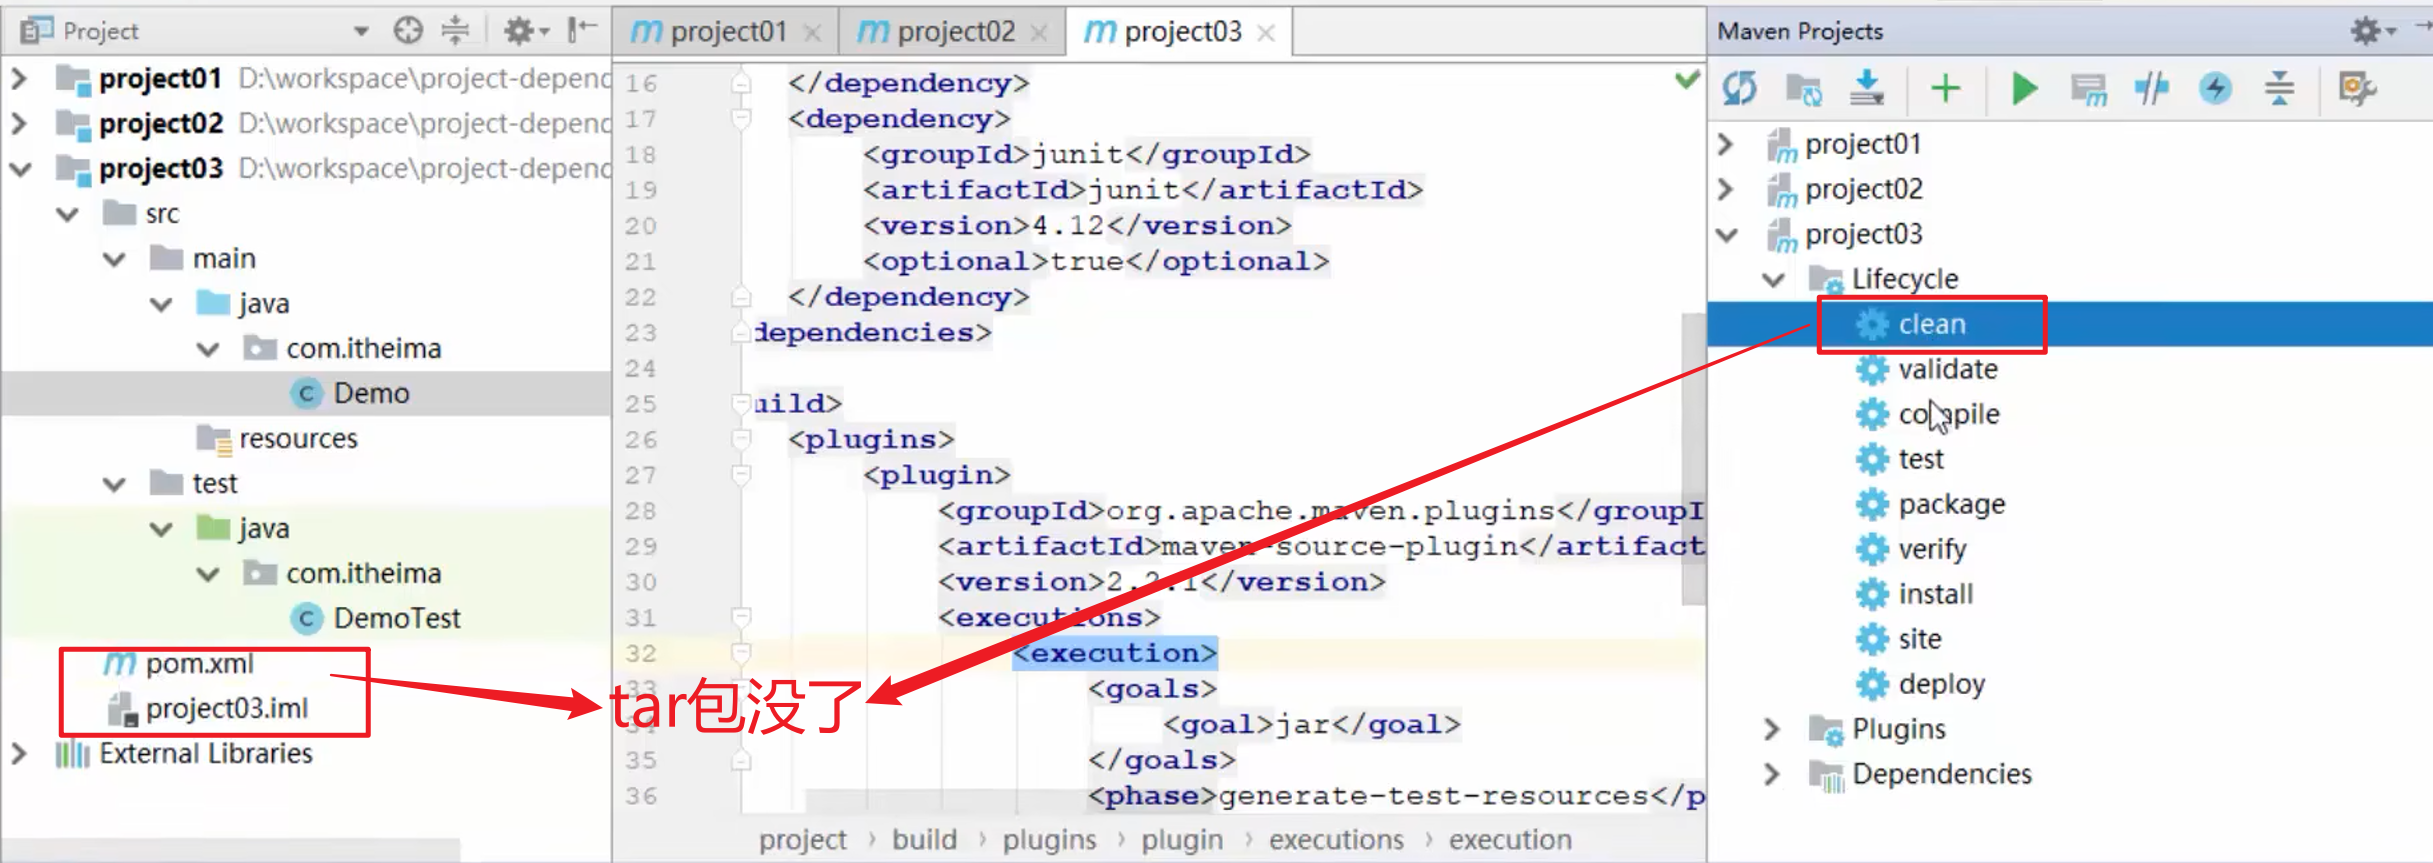Click Download Sources and Documentation icon

click(1866, 88)
